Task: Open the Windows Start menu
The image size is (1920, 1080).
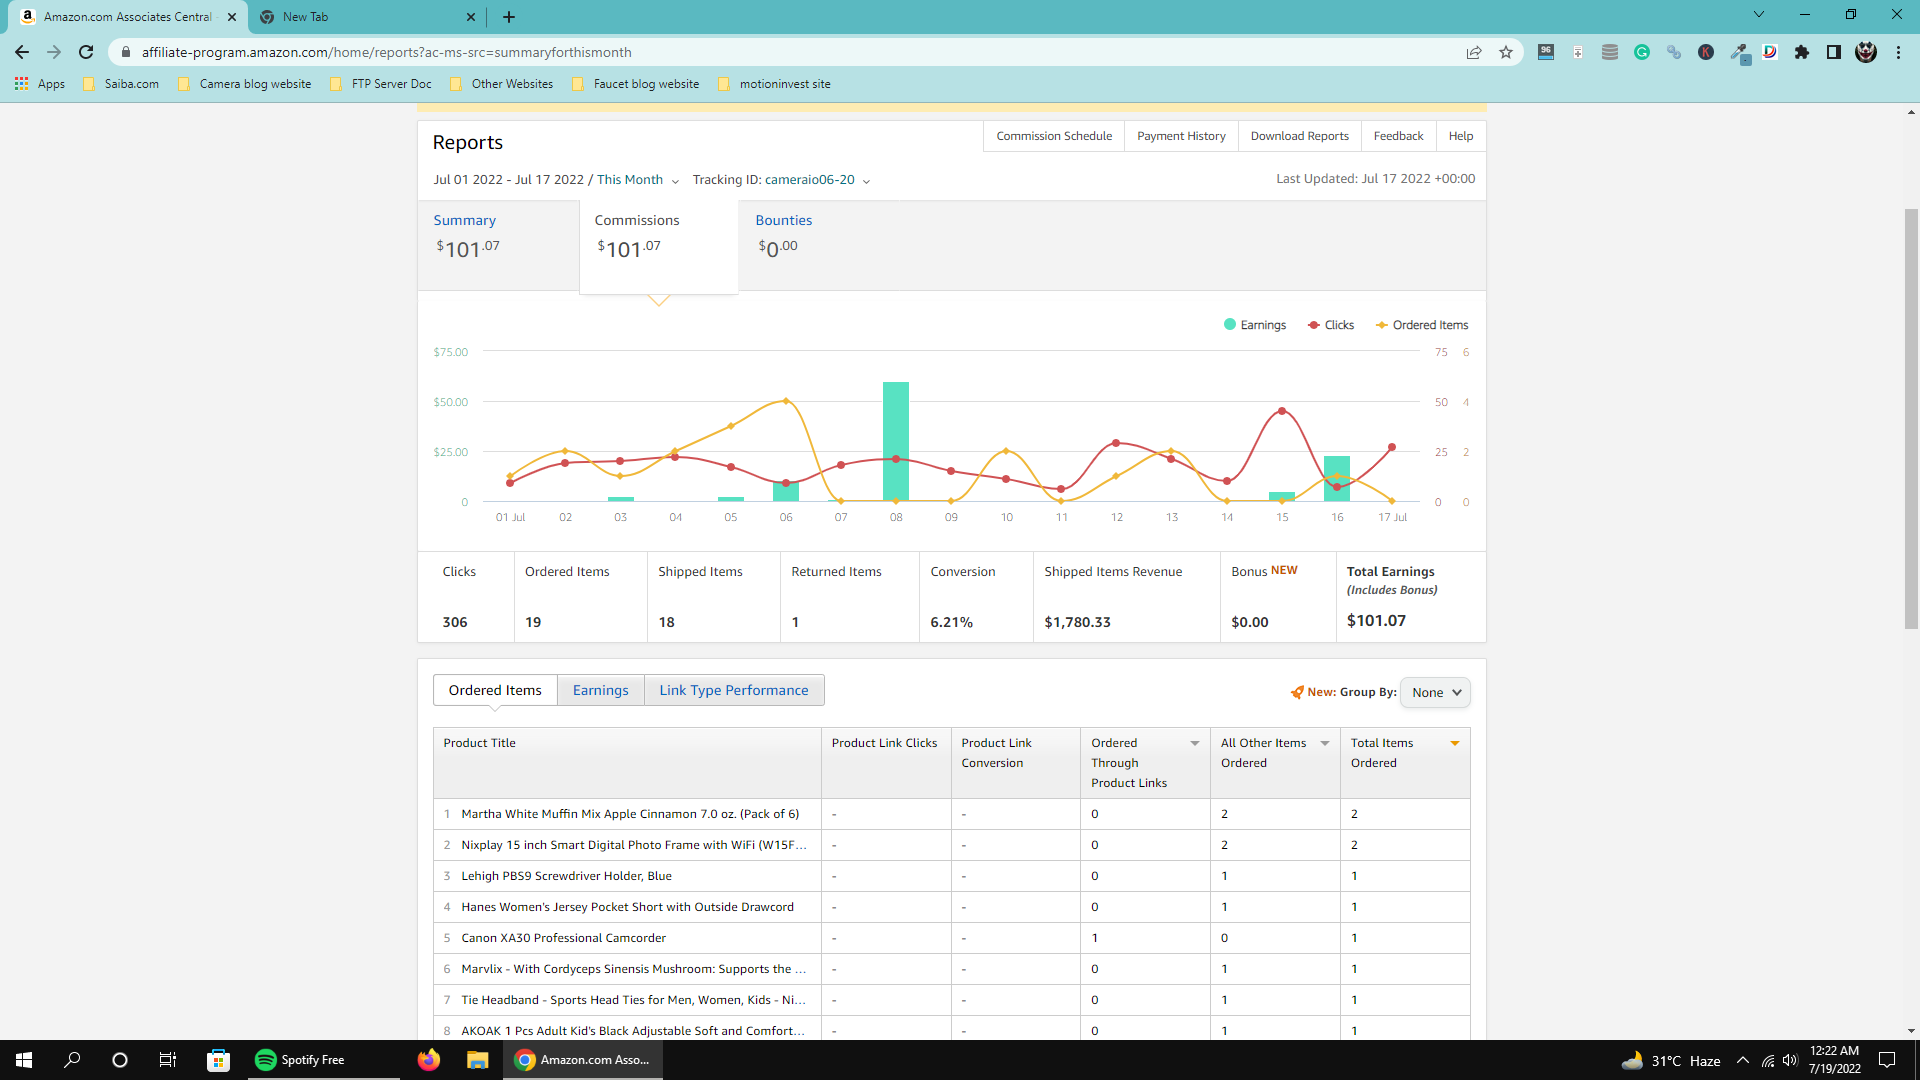Action: [x=24, y=1060]
